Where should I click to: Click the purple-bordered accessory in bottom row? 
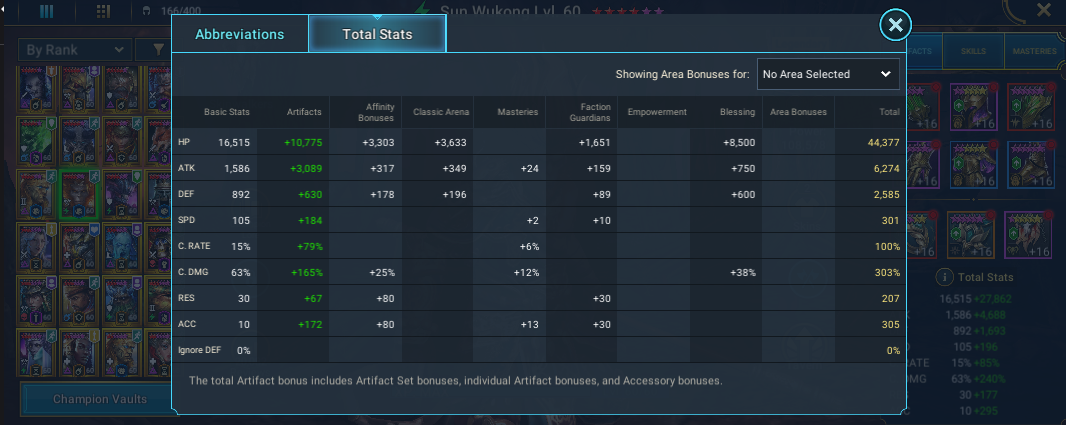point(1029,235)
